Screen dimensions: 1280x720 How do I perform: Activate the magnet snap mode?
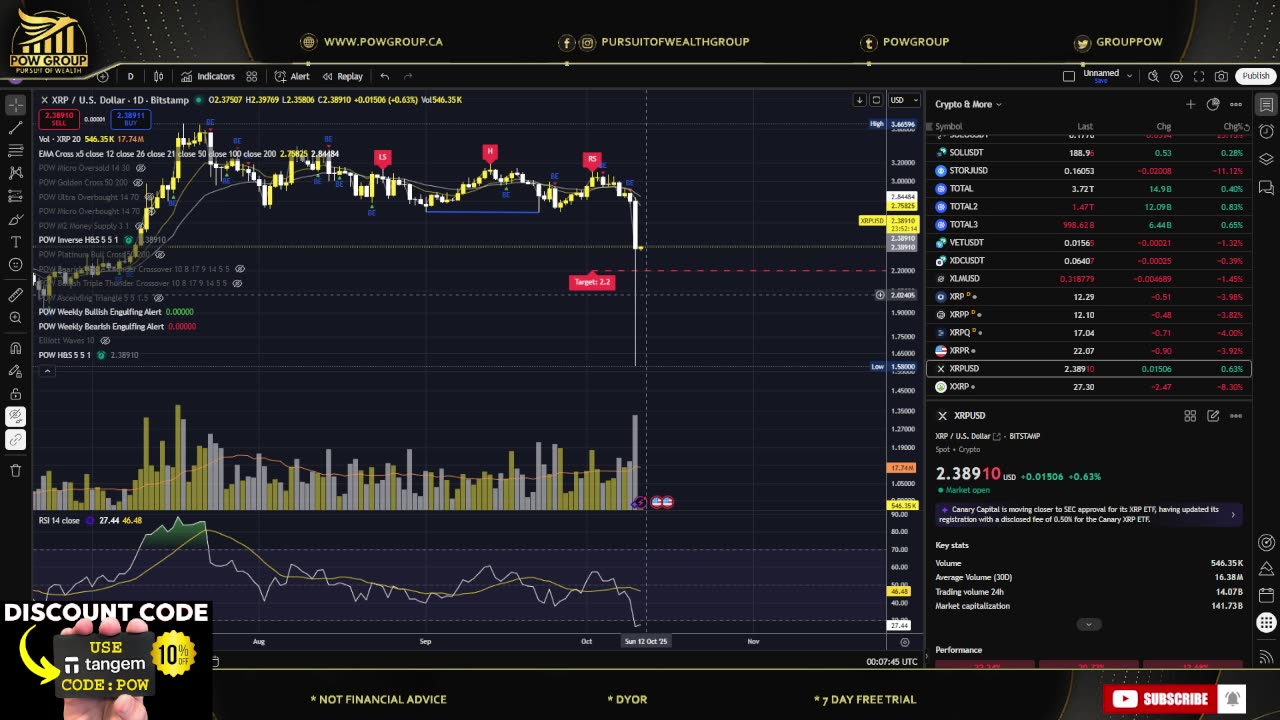(x=15, y=348)
